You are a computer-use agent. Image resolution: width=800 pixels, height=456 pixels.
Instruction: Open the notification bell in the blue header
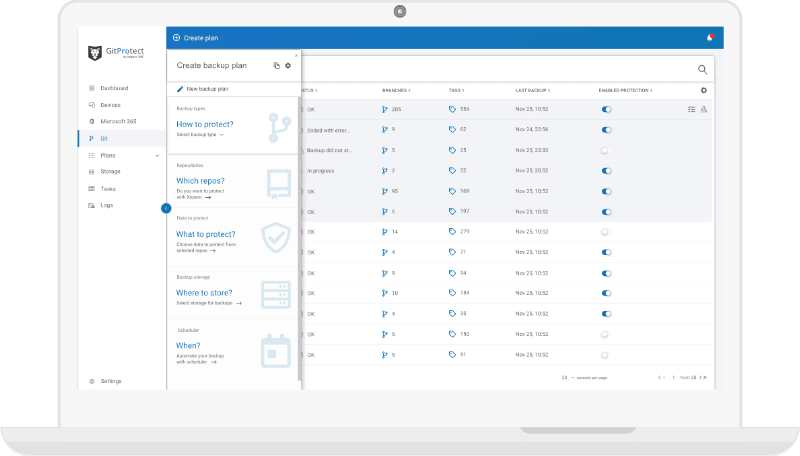[710, 38]
